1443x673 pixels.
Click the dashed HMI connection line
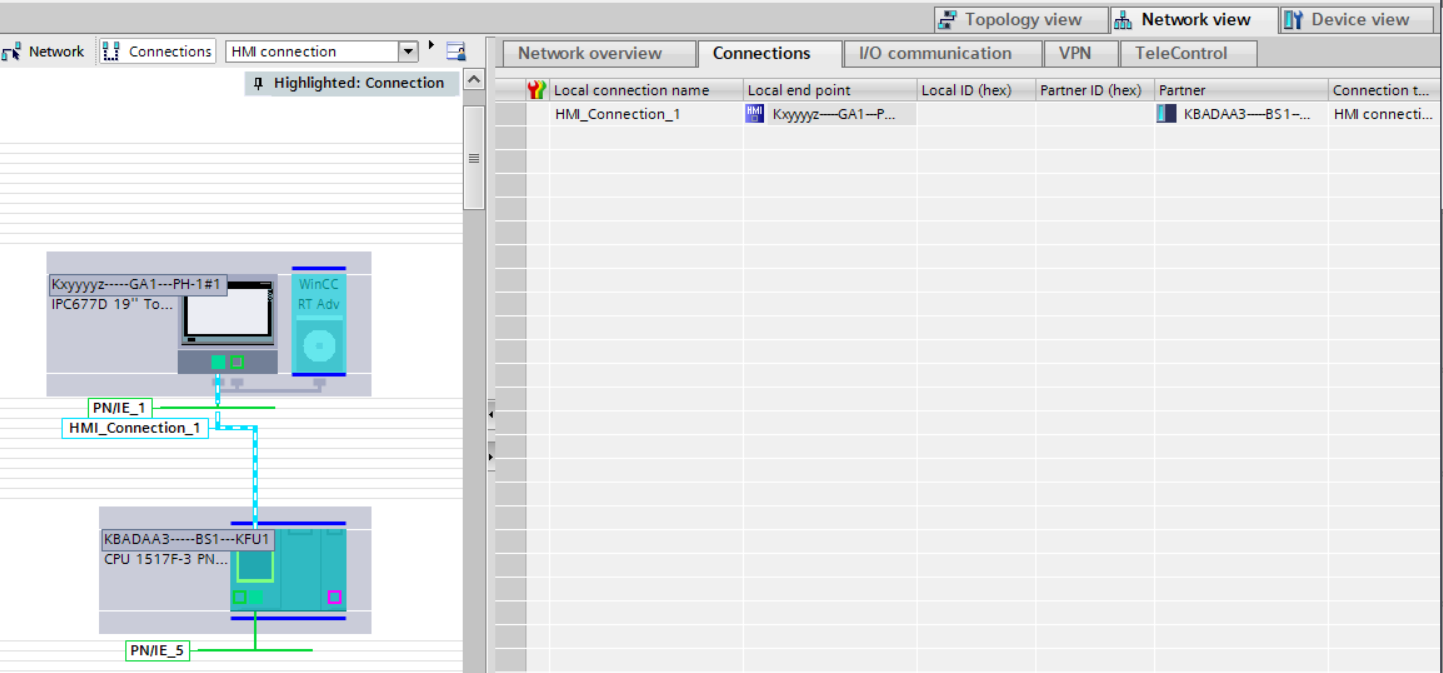click(x=256, y=475)
